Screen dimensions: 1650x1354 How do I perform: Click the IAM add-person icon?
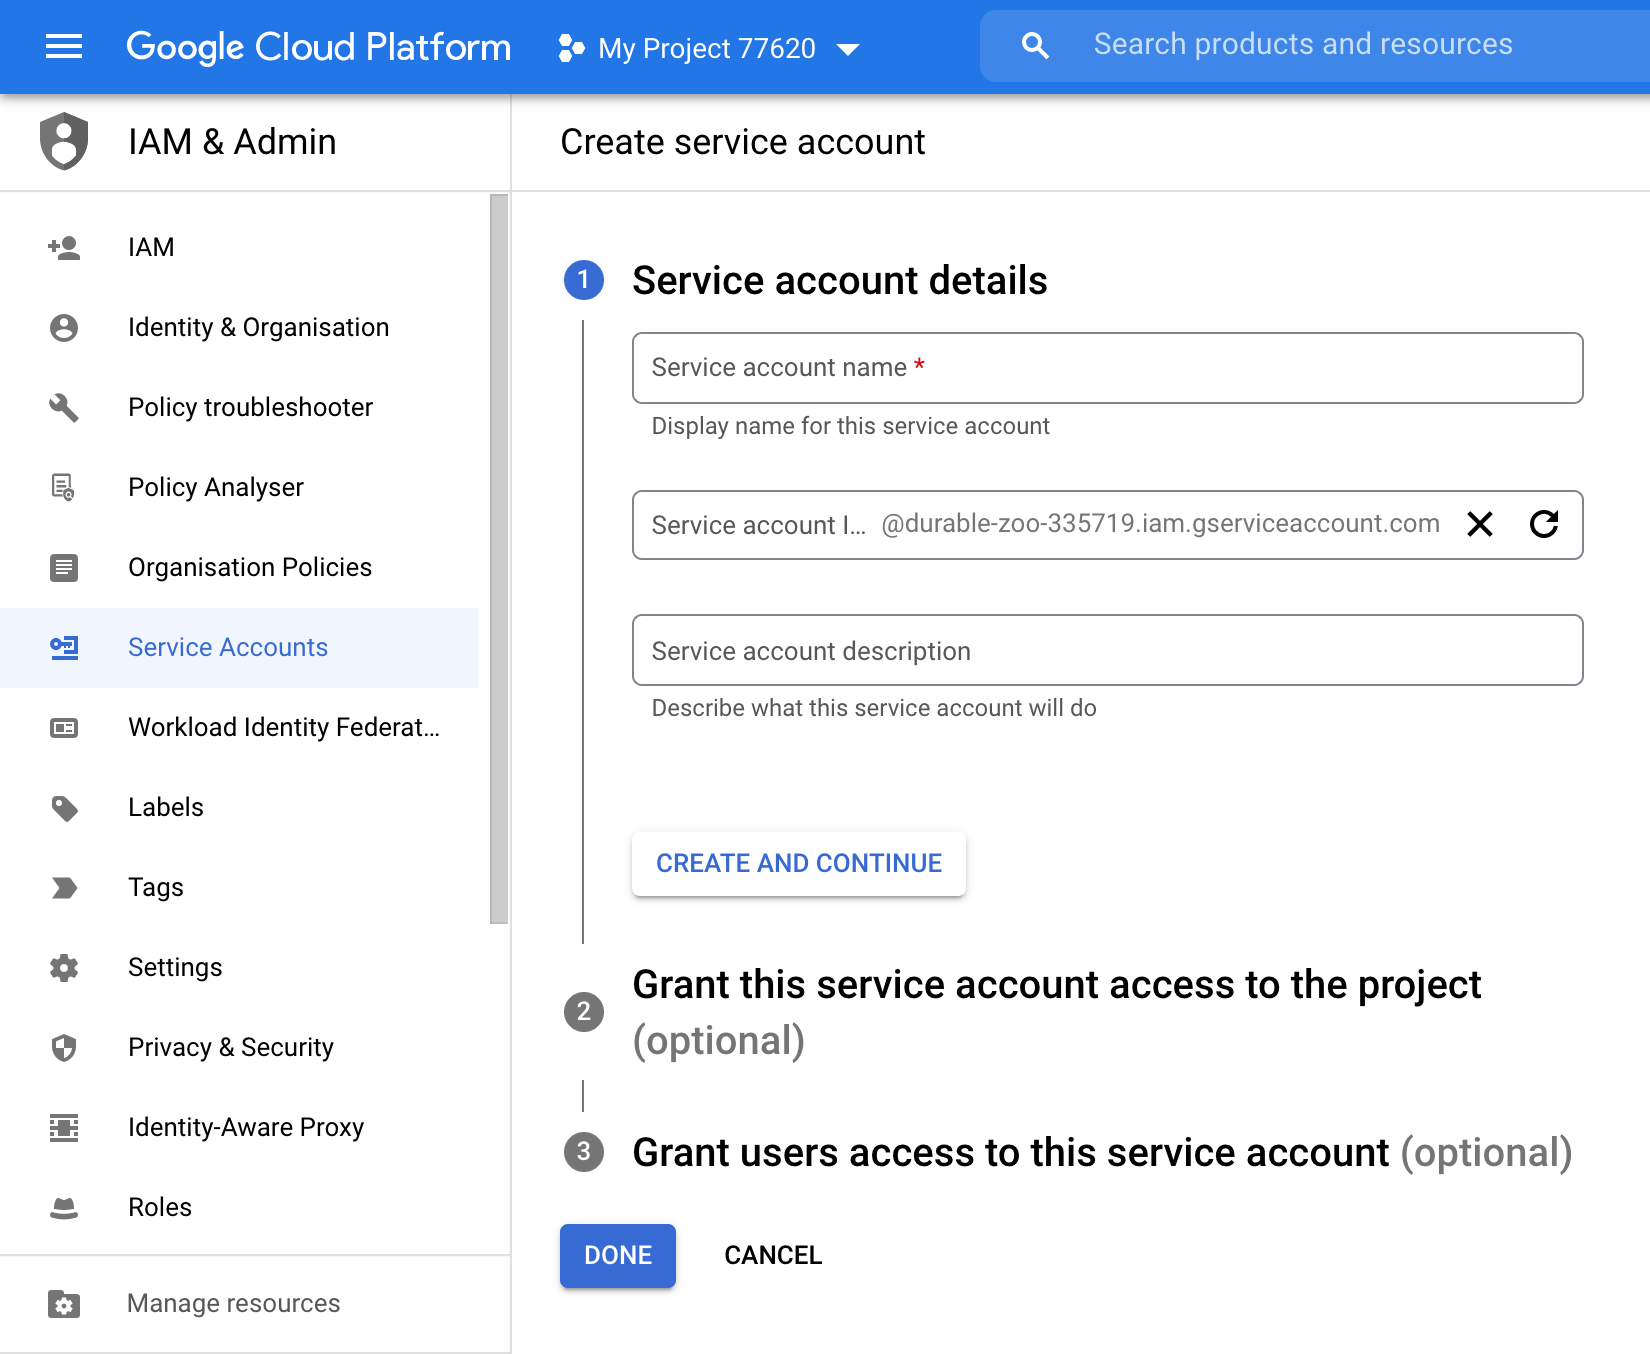pos(64,247)
